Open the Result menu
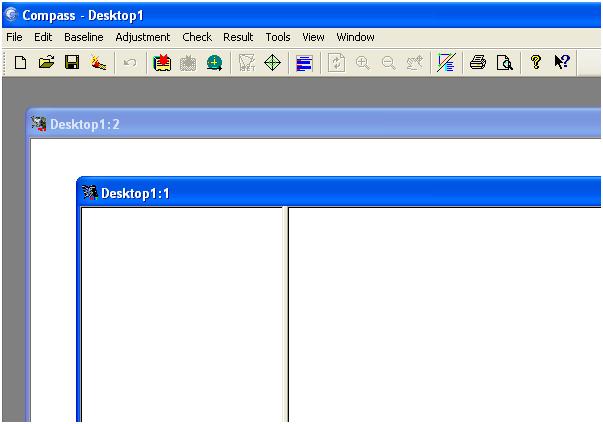Image resolution: width=603 pixels, height=424 pixels. pos(238,37)
